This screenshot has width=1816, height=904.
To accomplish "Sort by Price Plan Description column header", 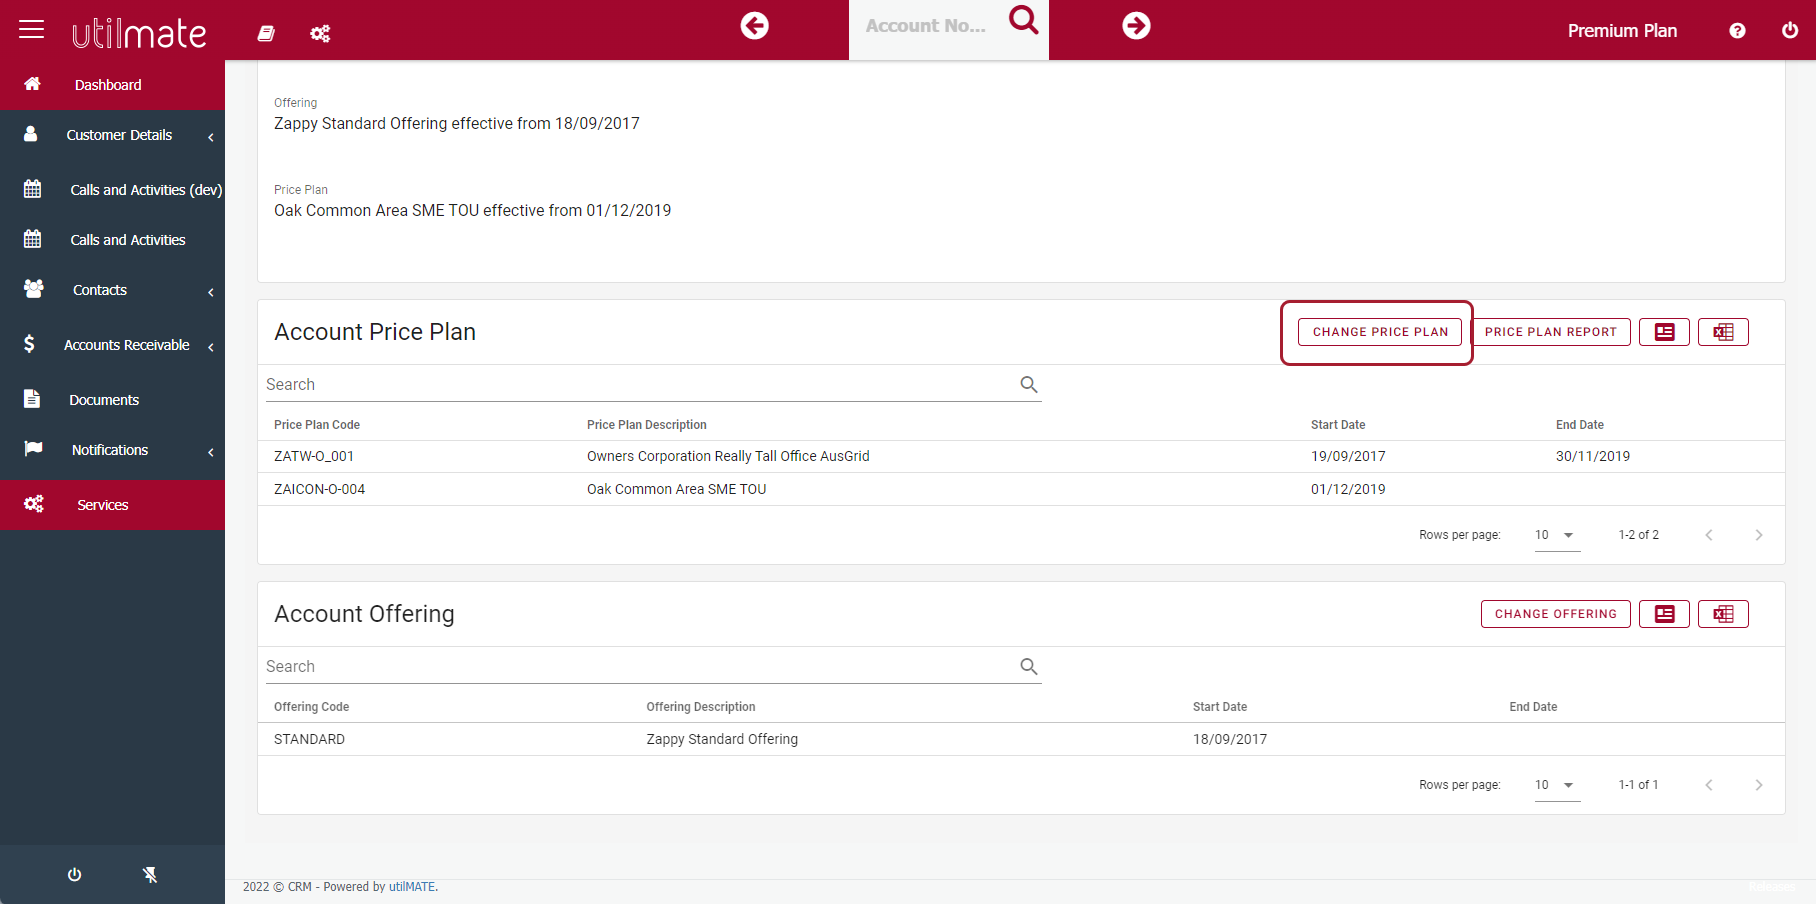I will click(x=647, y=425).
